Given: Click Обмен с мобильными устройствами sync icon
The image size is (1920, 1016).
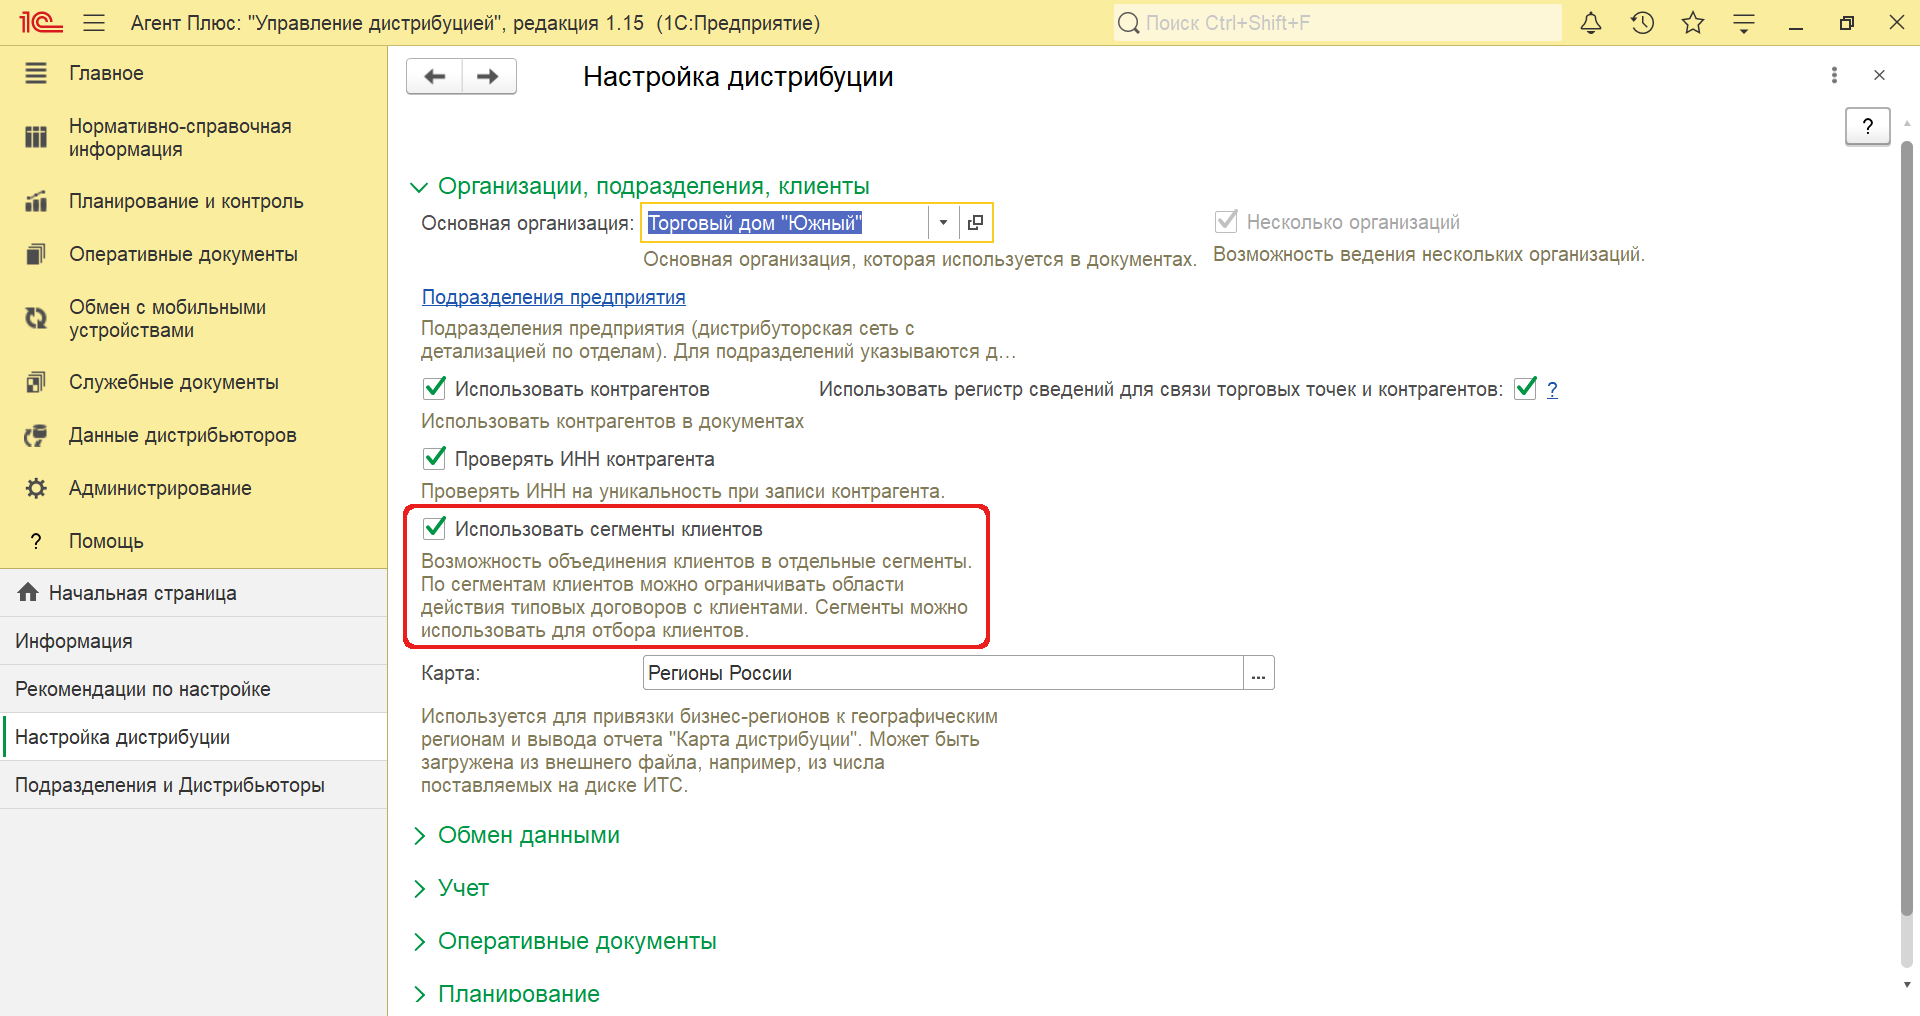Looking at the screenshot, I should pyautogui.click(x=36, y=318).
